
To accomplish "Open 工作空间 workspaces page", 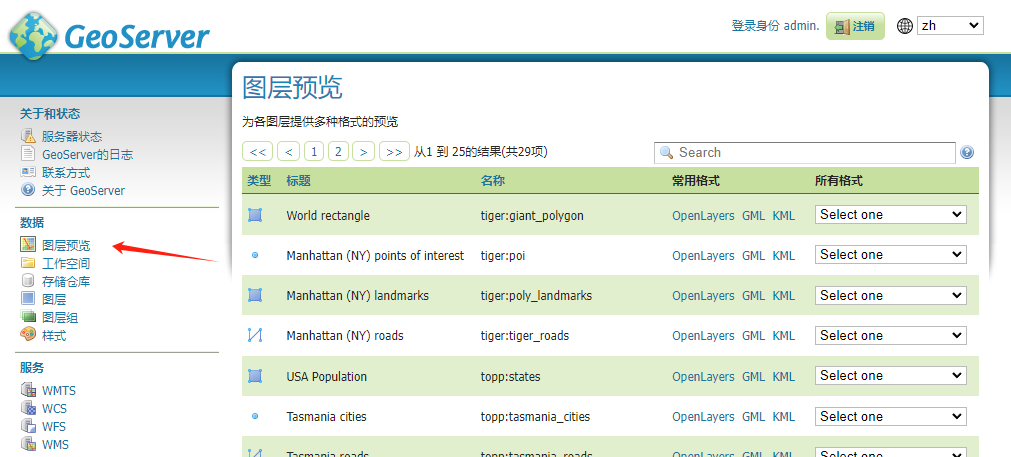I will click(x=66, y=264).
